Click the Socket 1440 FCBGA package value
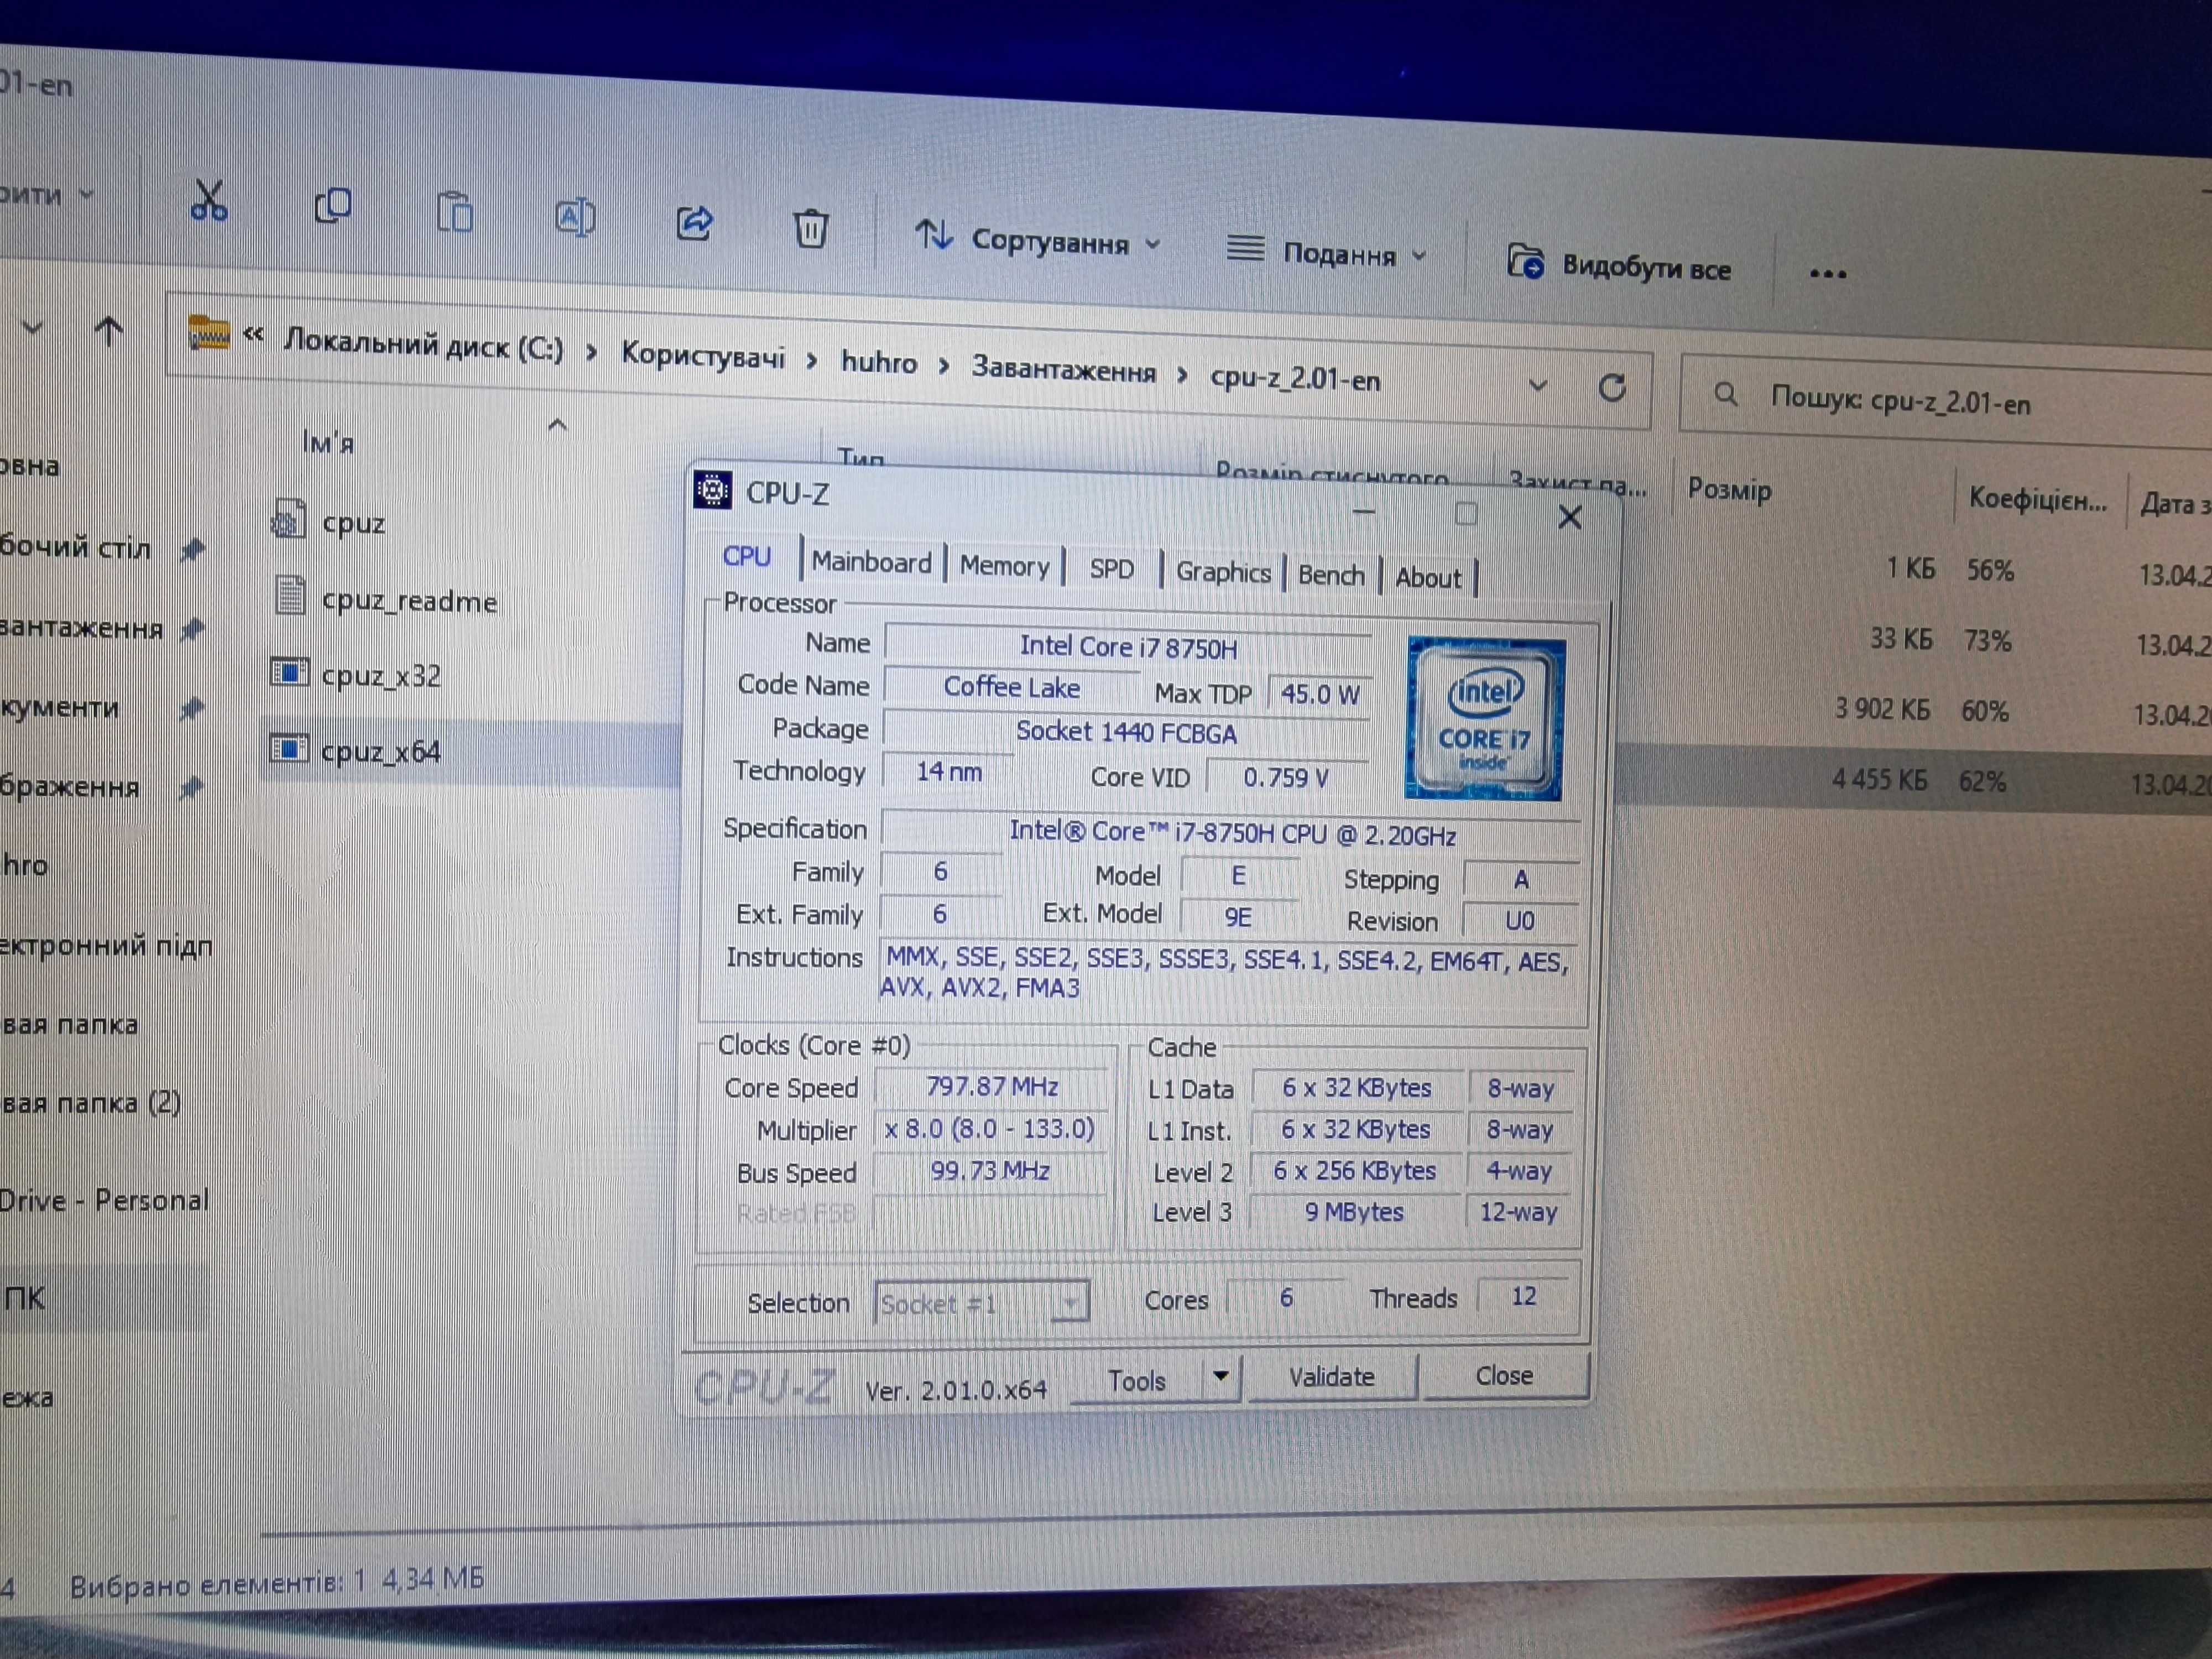This screenshot has height=1659, width=2212. tap(1126, 732)
